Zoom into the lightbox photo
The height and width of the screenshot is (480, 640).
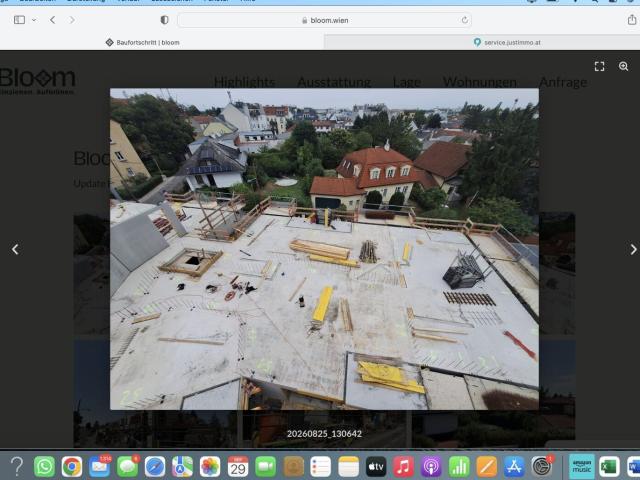[623, 67]
